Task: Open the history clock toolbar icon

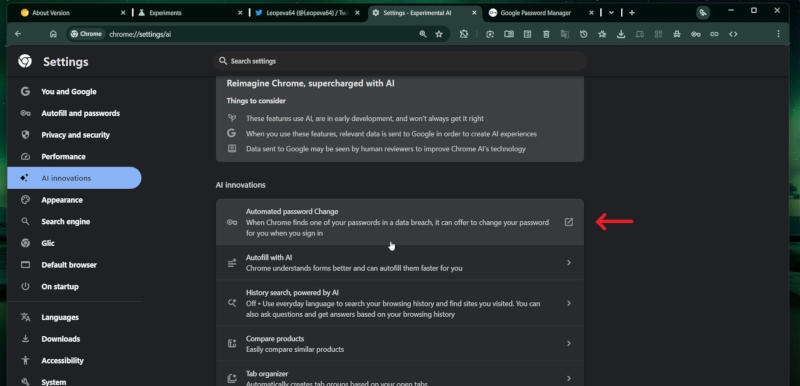Action: click(x=584, y=34)
